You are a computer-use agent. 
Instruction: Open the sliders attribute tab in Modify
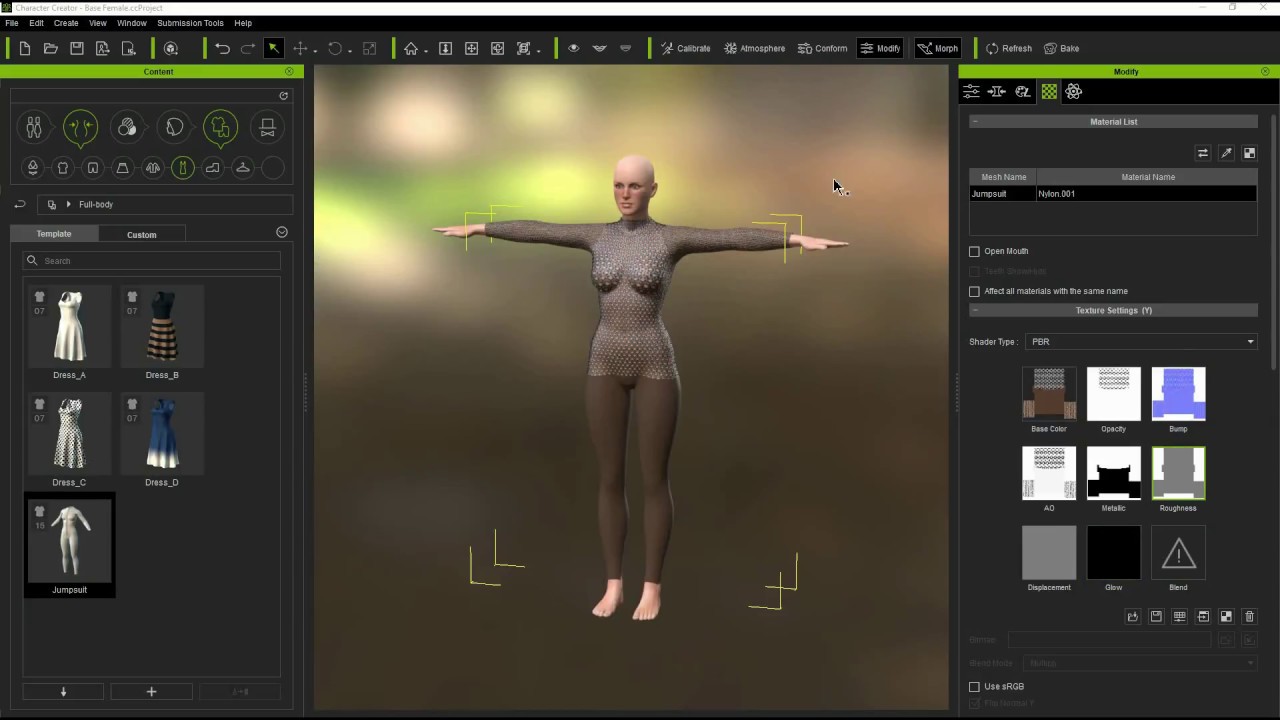point(971,91)
